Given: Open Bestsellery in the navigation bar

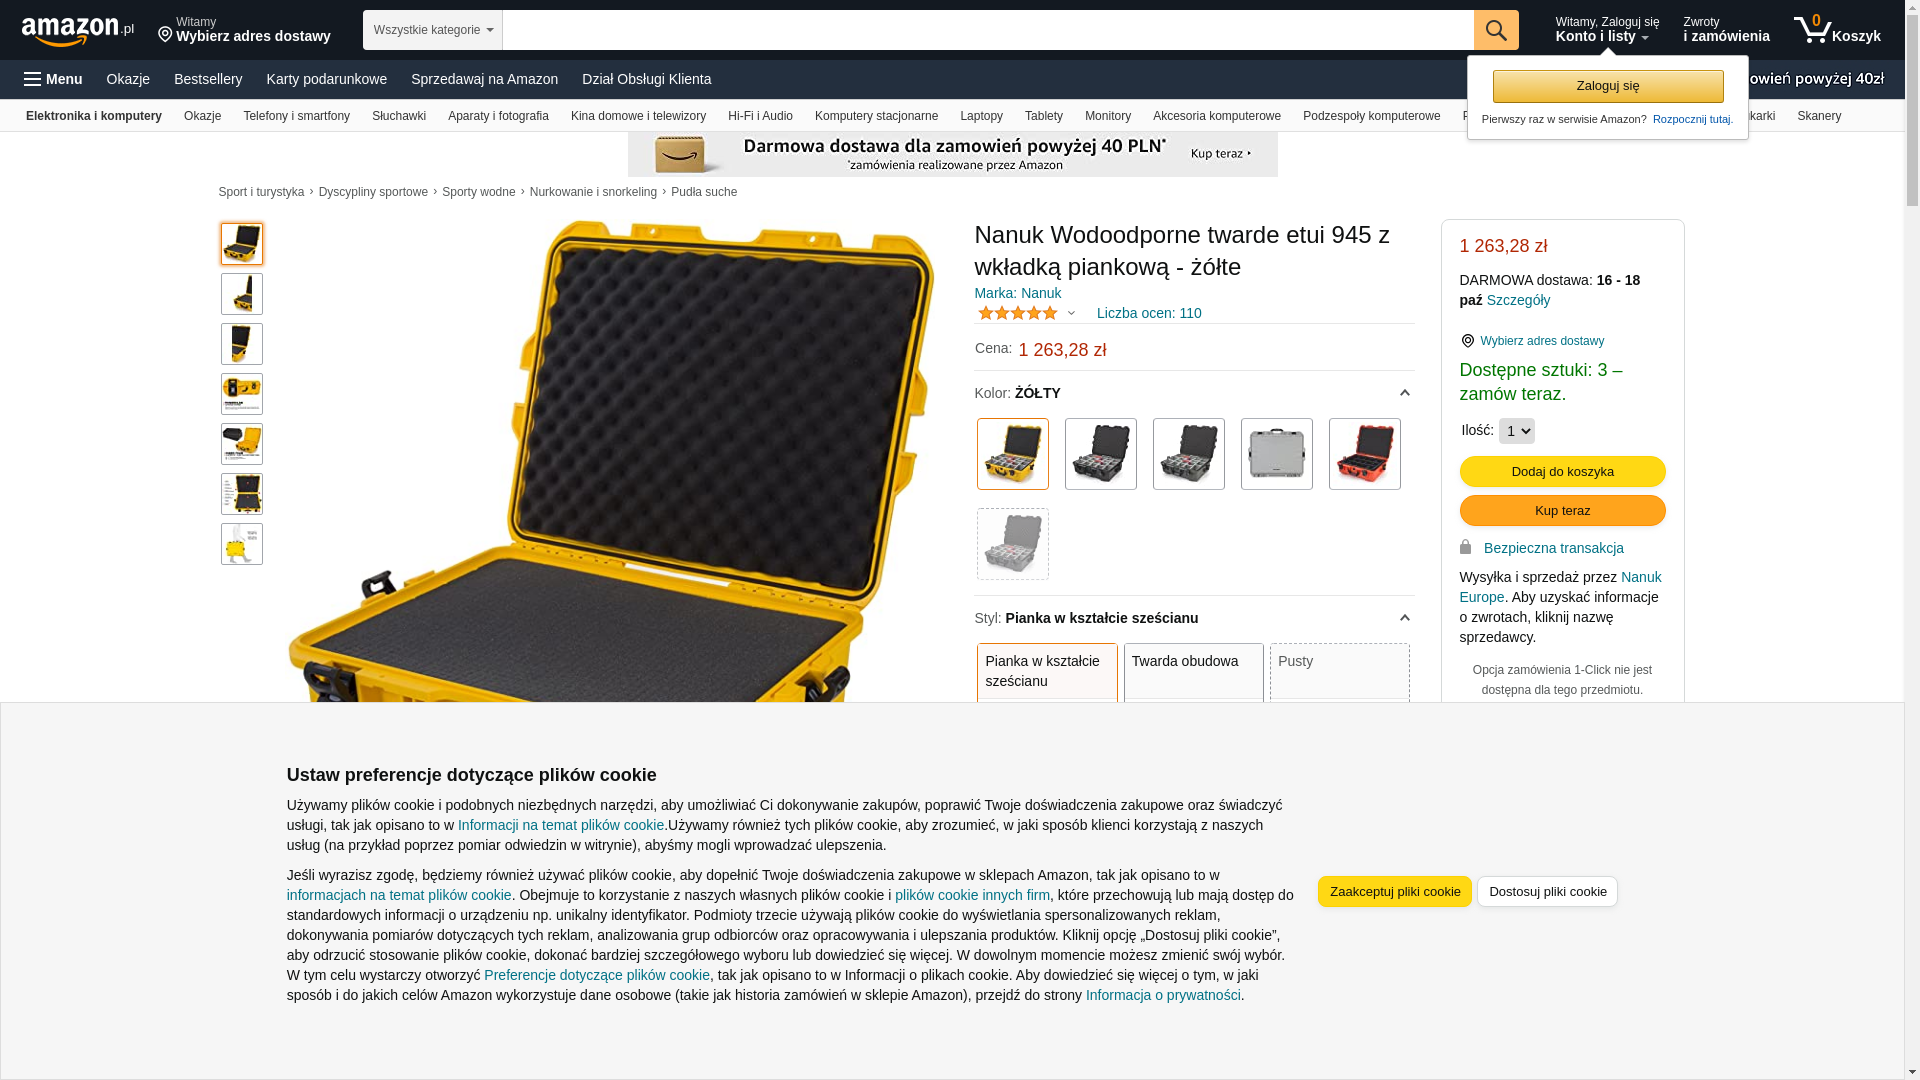Looking at the screenshot, I should pyautogui.click(x=208, y=79).
